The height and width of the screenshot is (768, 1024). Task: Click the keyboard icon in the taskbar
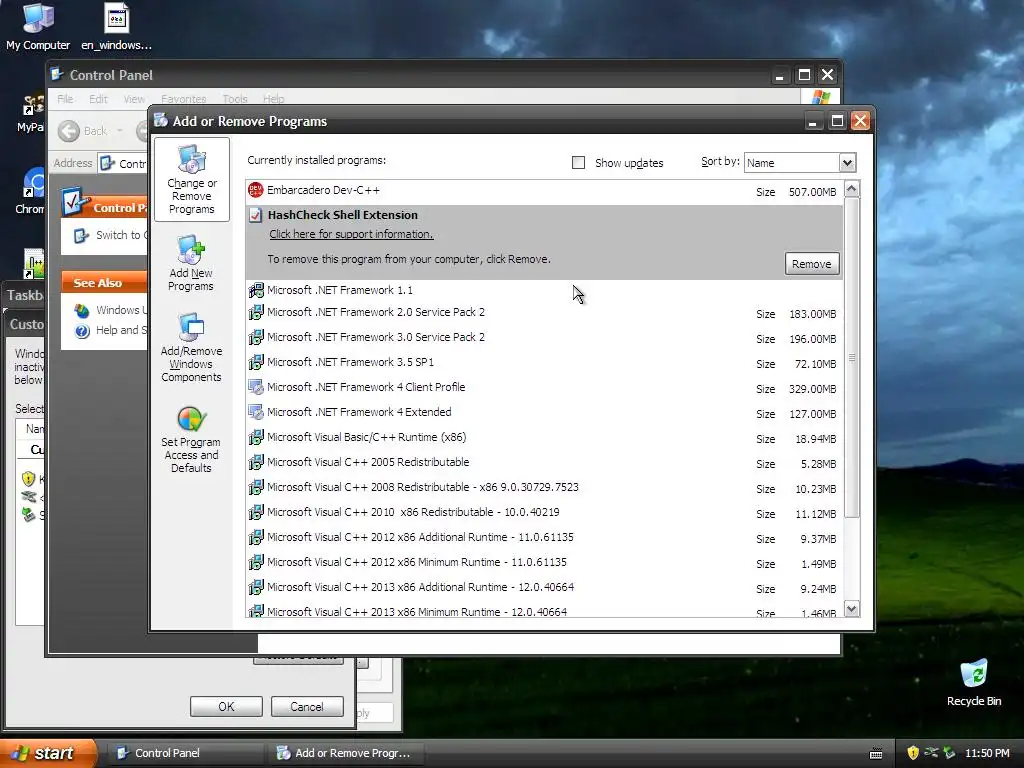coord(876,754)
